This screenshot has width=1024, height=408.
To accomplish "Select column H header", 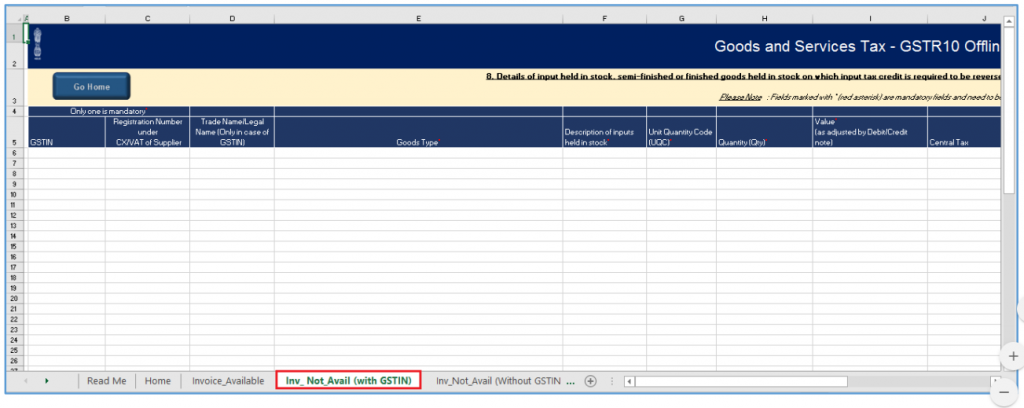I will click(764, 19).
